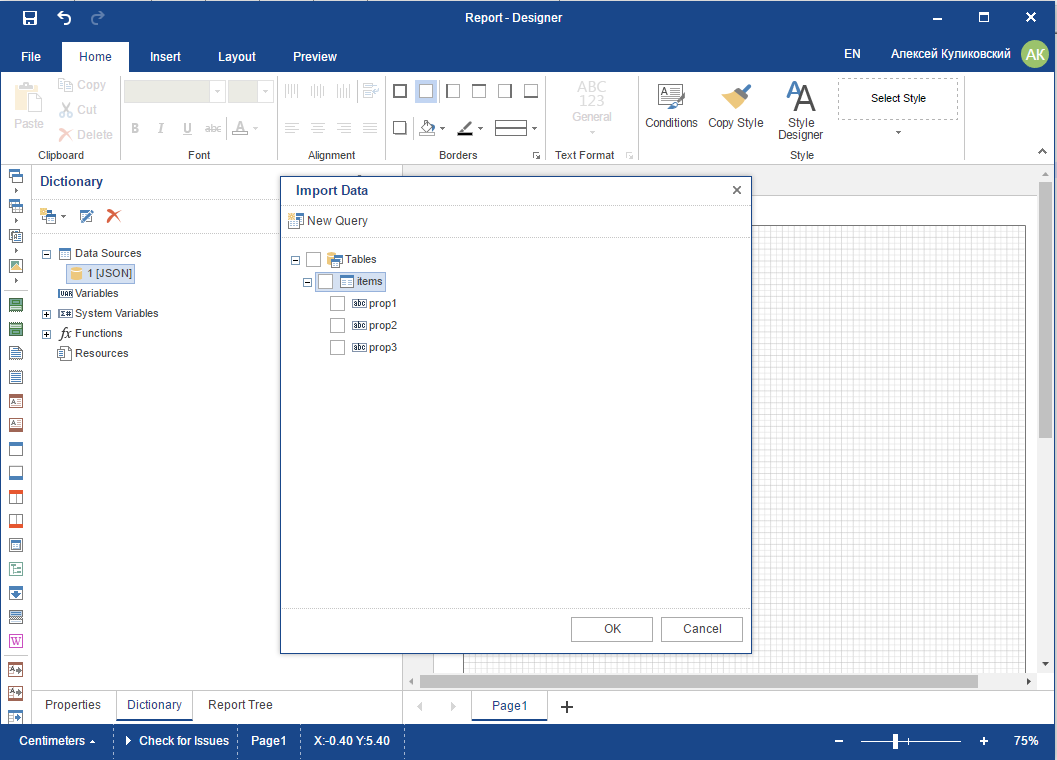Toggle shadow border icon
1057x760 pixels.
coord(400,127)
